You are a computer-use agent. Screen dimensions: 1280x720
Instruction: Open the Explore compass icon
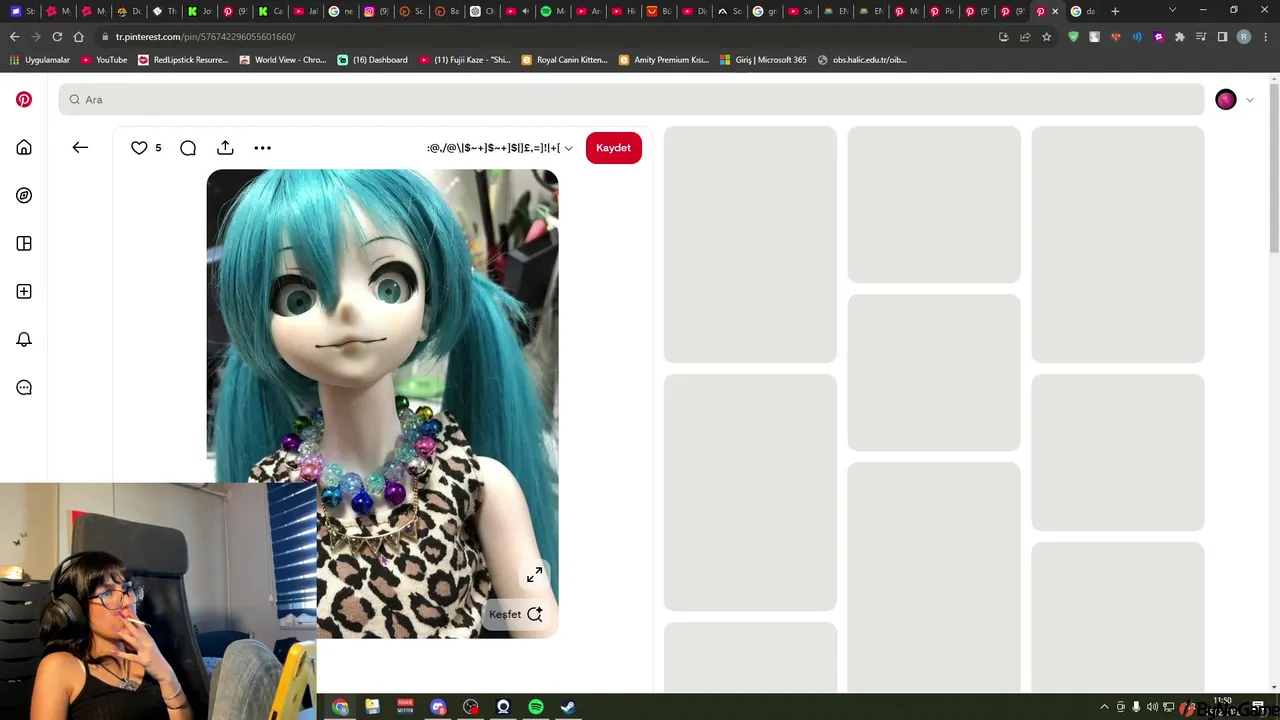(24, 196)
